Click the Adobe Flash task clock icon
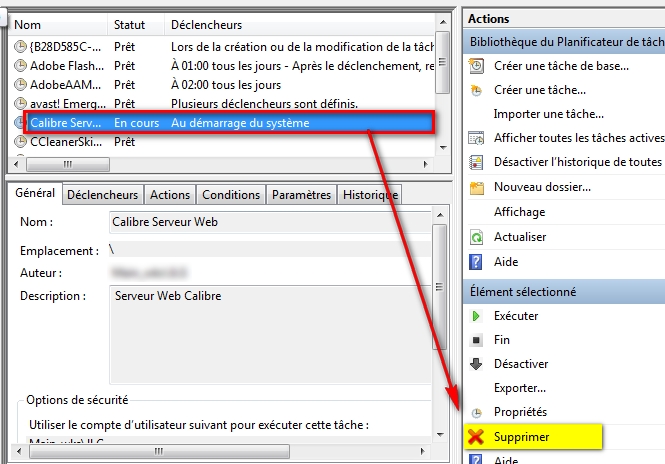665x464 pixels. click(x=20, y=66)
